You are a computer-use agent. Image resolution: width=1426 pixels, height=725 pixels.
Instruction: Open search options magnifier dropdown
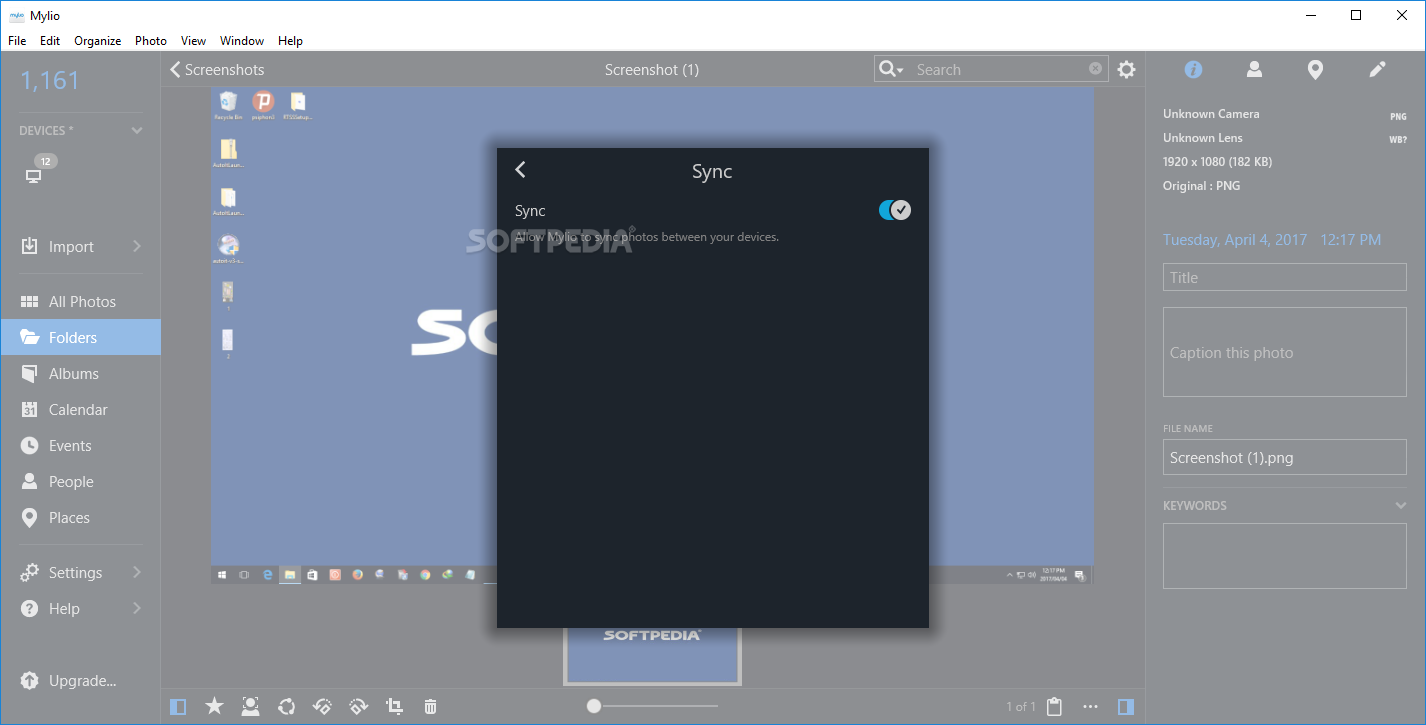(x=890, y=69)
